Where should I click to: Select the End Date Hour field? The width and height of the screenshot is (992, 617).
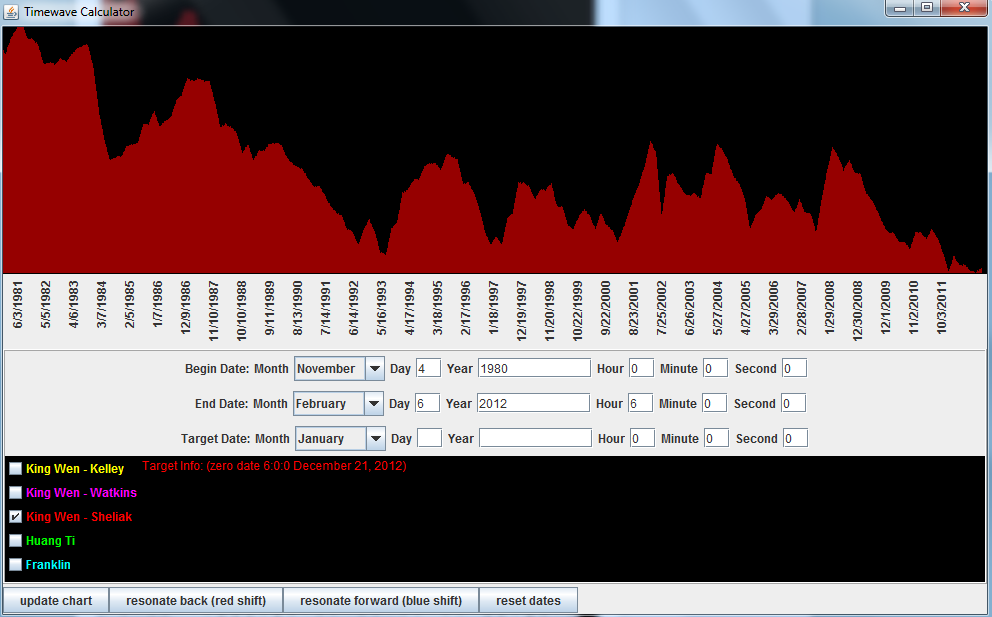tap(640, 404)
